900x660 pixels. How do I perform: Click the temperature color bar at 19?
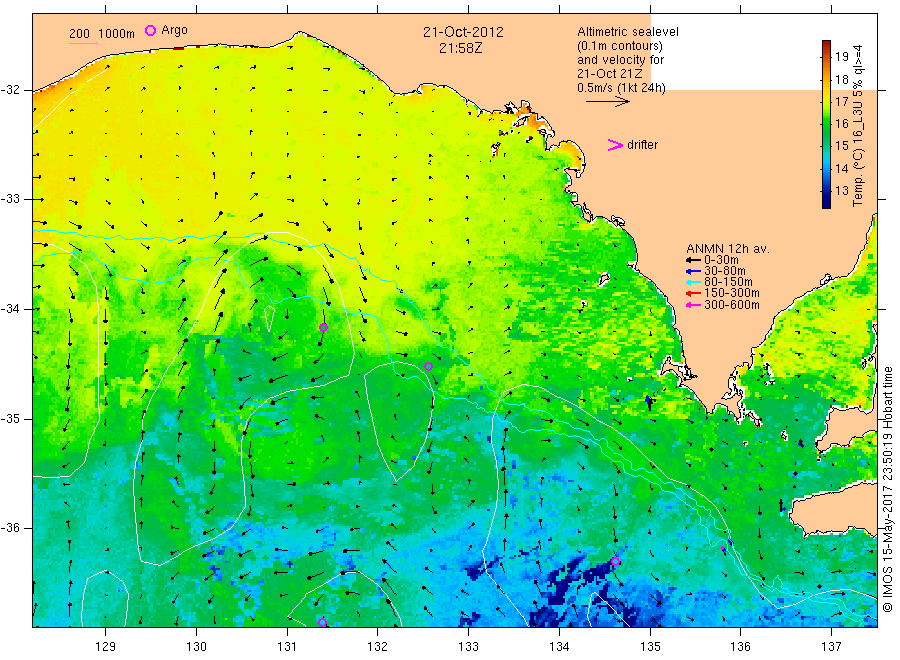(827, 56)
